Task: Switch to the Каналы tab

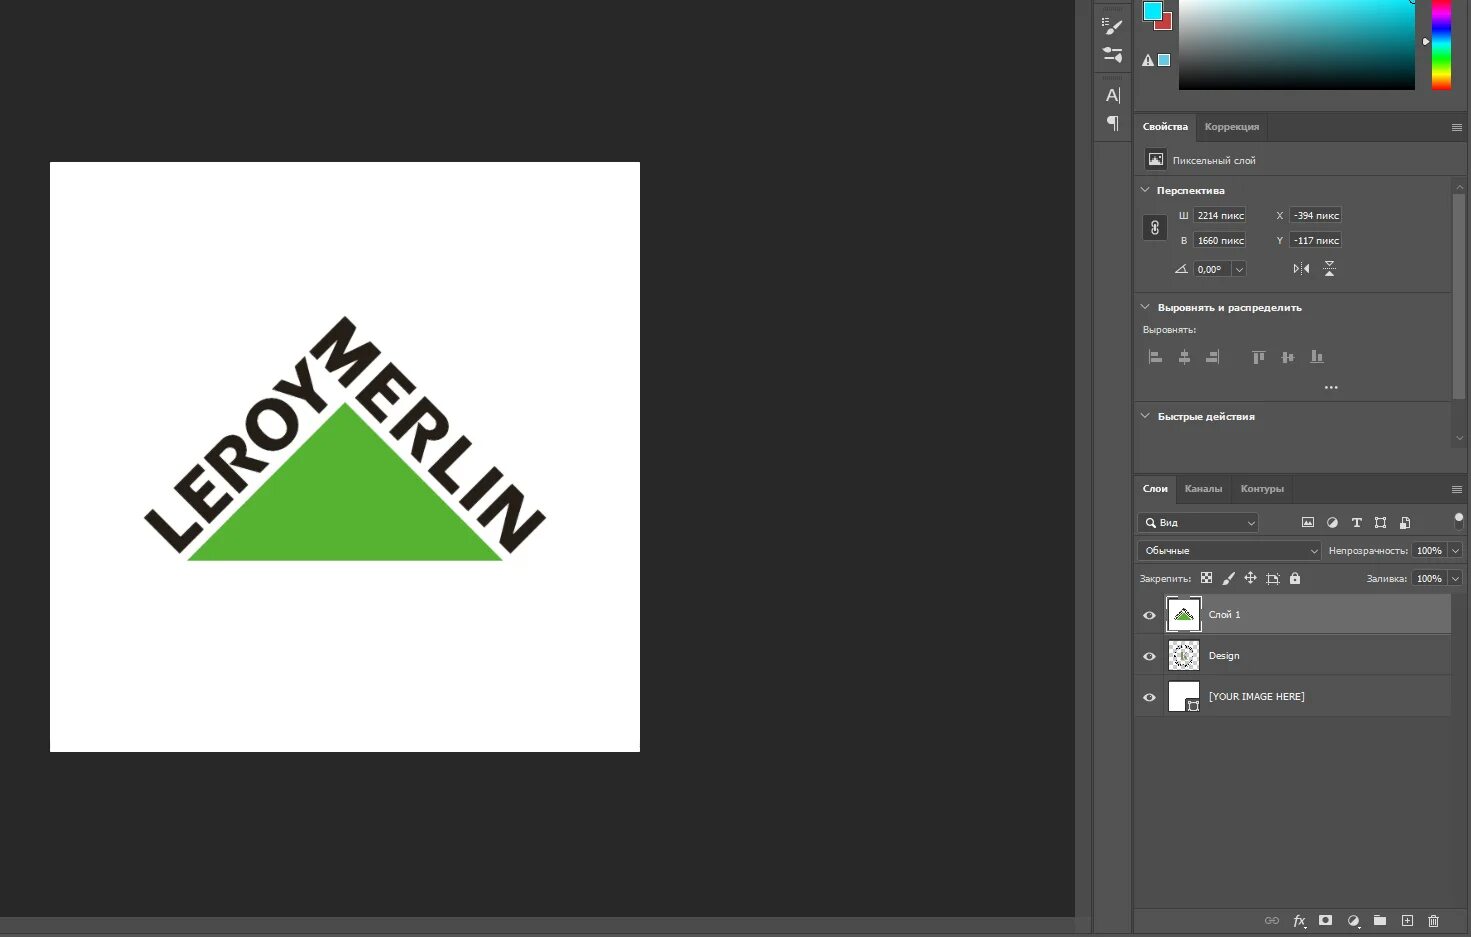Action: [x=1203, y=489]
